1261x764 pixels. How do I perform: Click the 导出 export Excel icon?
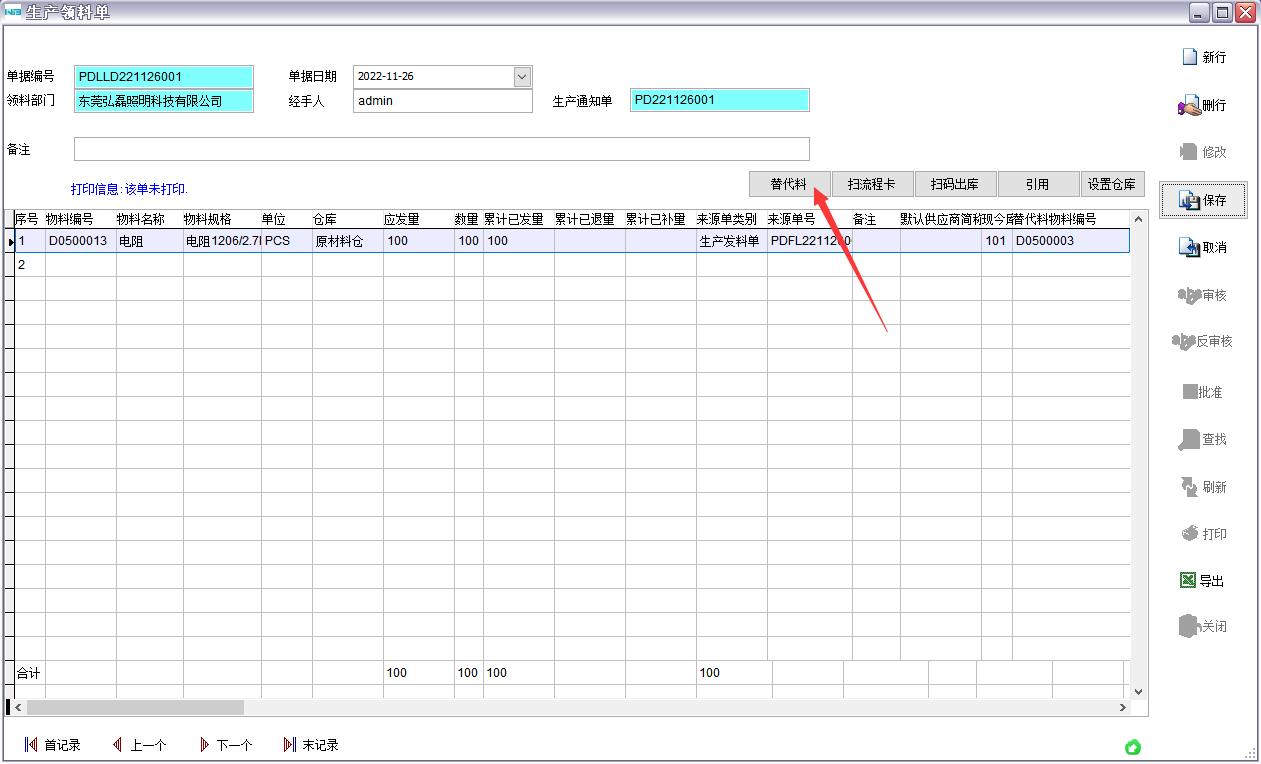tap(1188, 580)
